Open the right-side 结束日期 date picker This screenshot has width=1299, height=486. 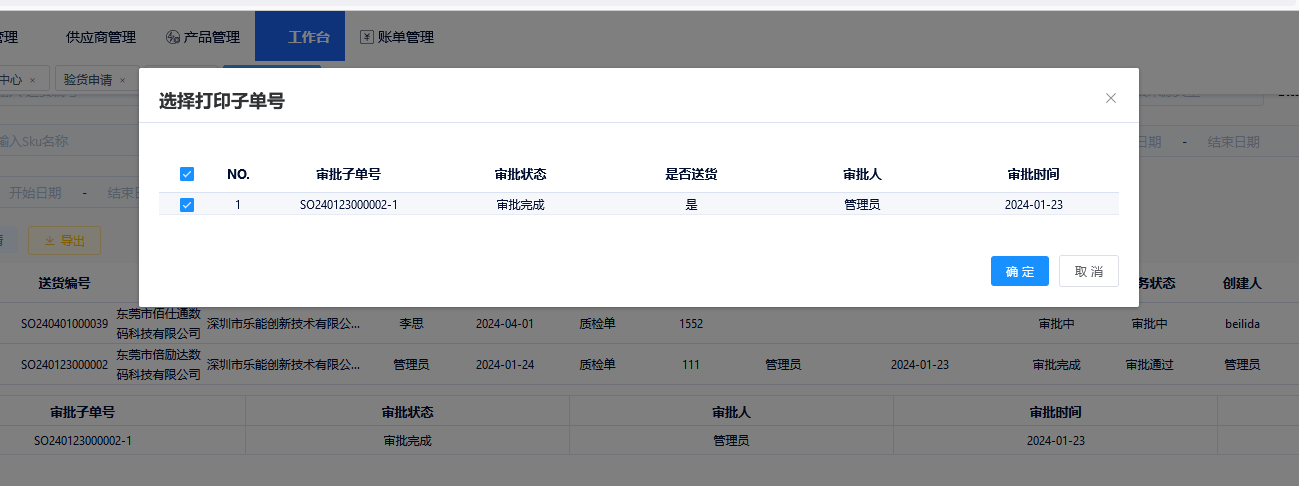click(x=1232, y=142)
